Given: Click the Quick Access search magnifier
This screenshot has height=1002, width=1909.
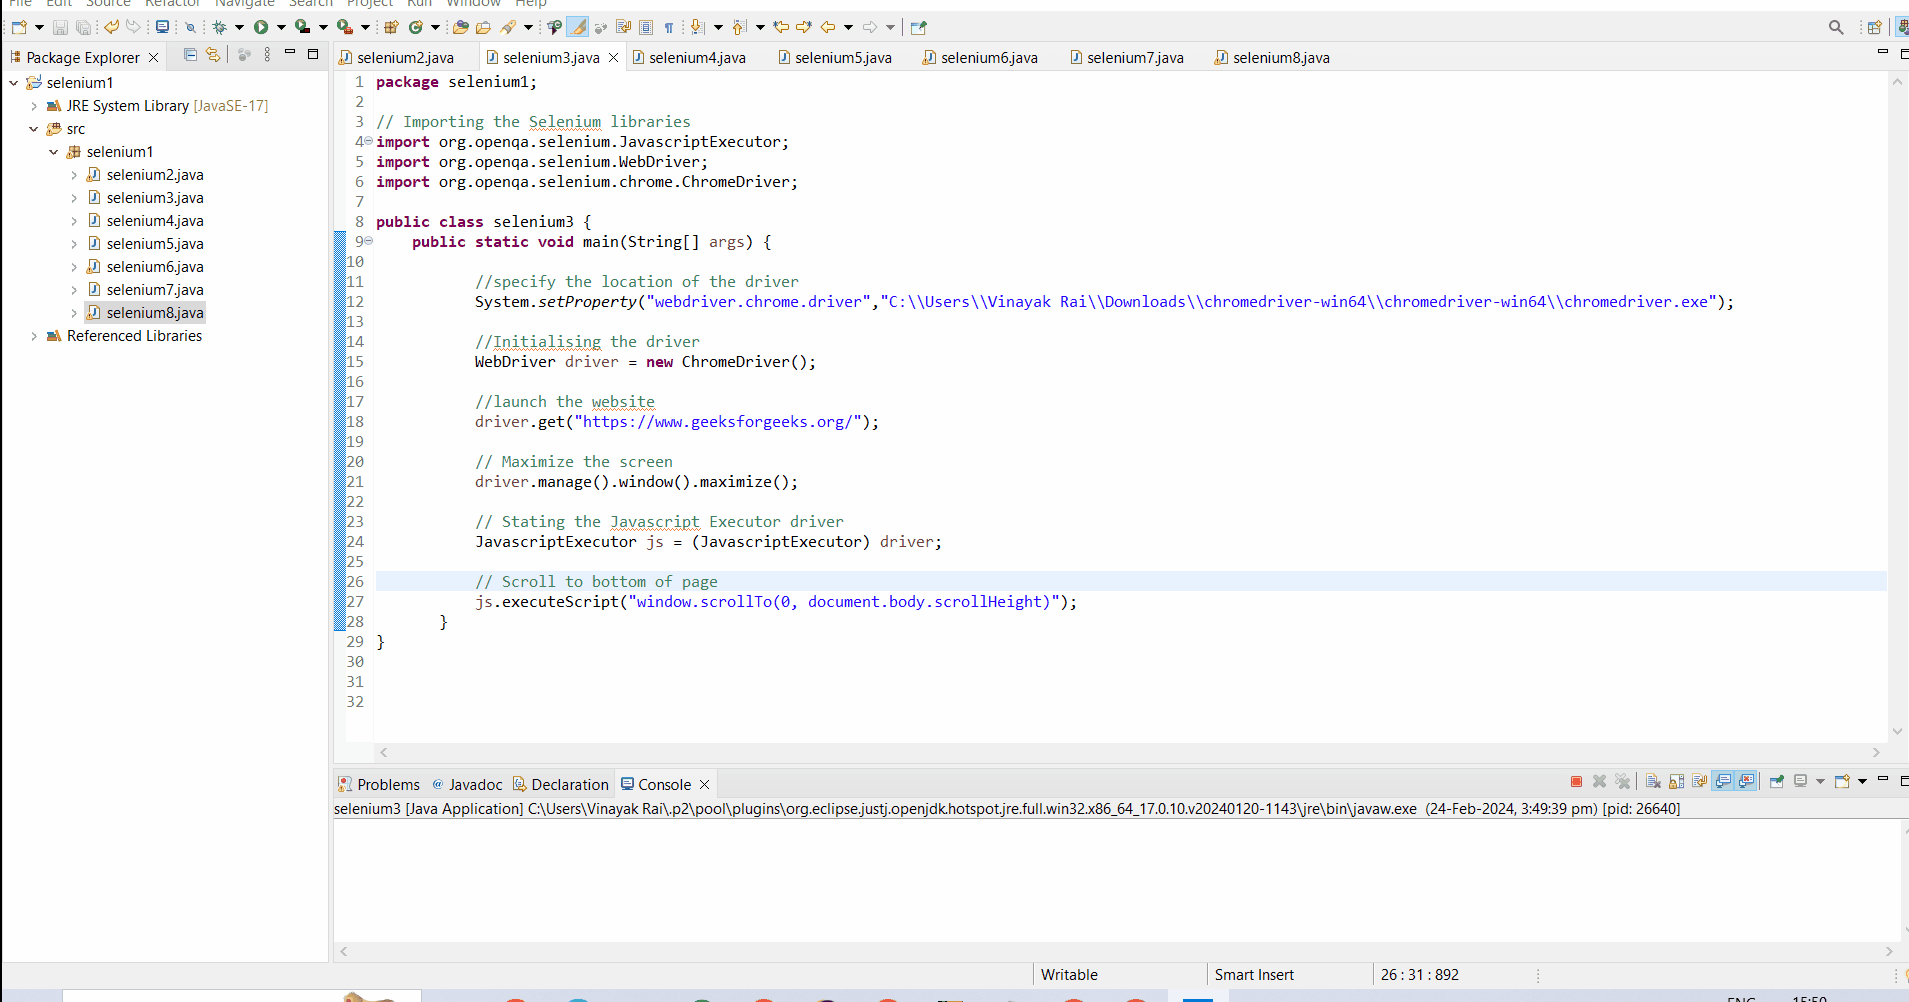Looking at the screenshot, I should click(1836, 27).
